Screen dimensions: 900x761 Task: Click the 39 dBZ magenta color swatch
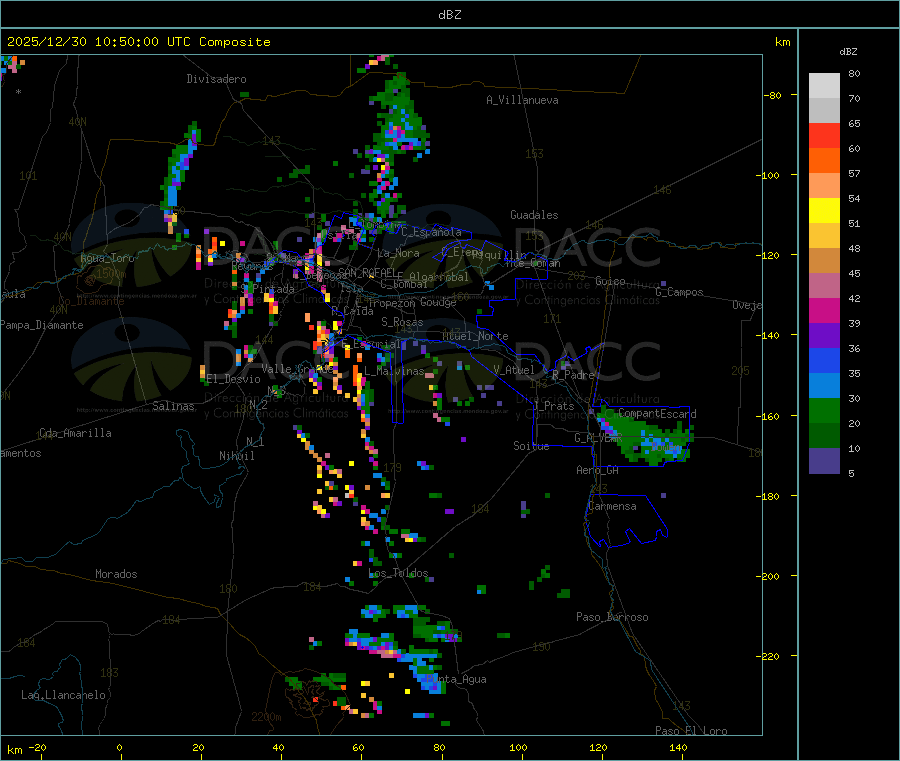tap(824, 310)
